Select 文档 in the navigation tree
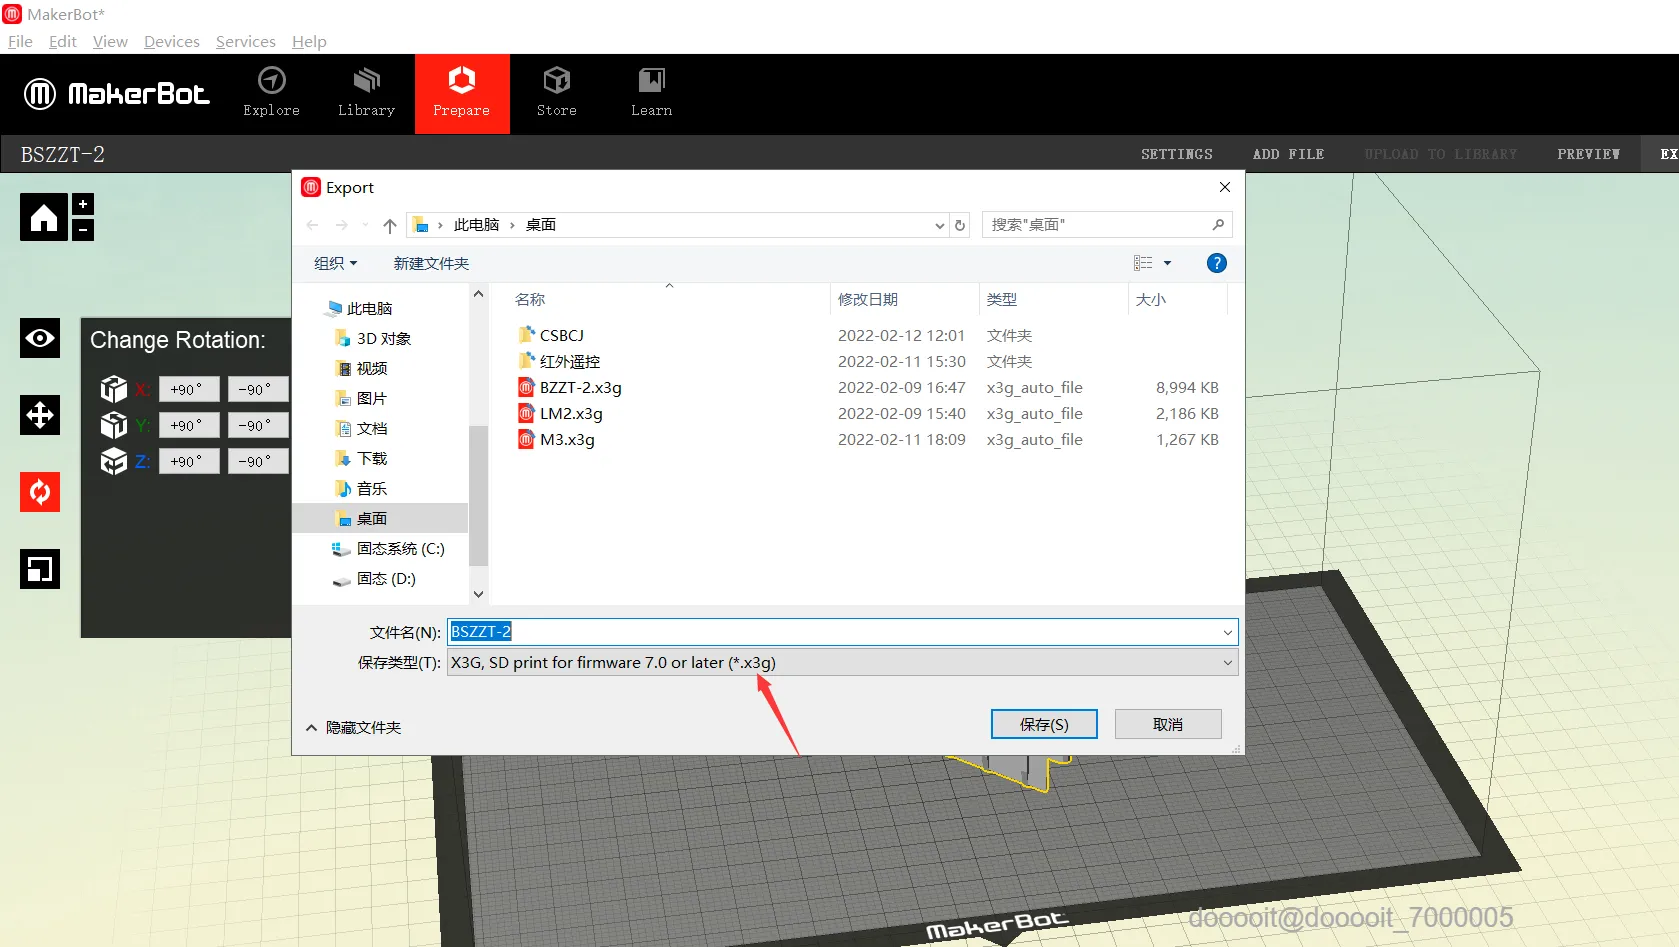Viewport: 1679px width, 947px height. click(x=371, y=428)
